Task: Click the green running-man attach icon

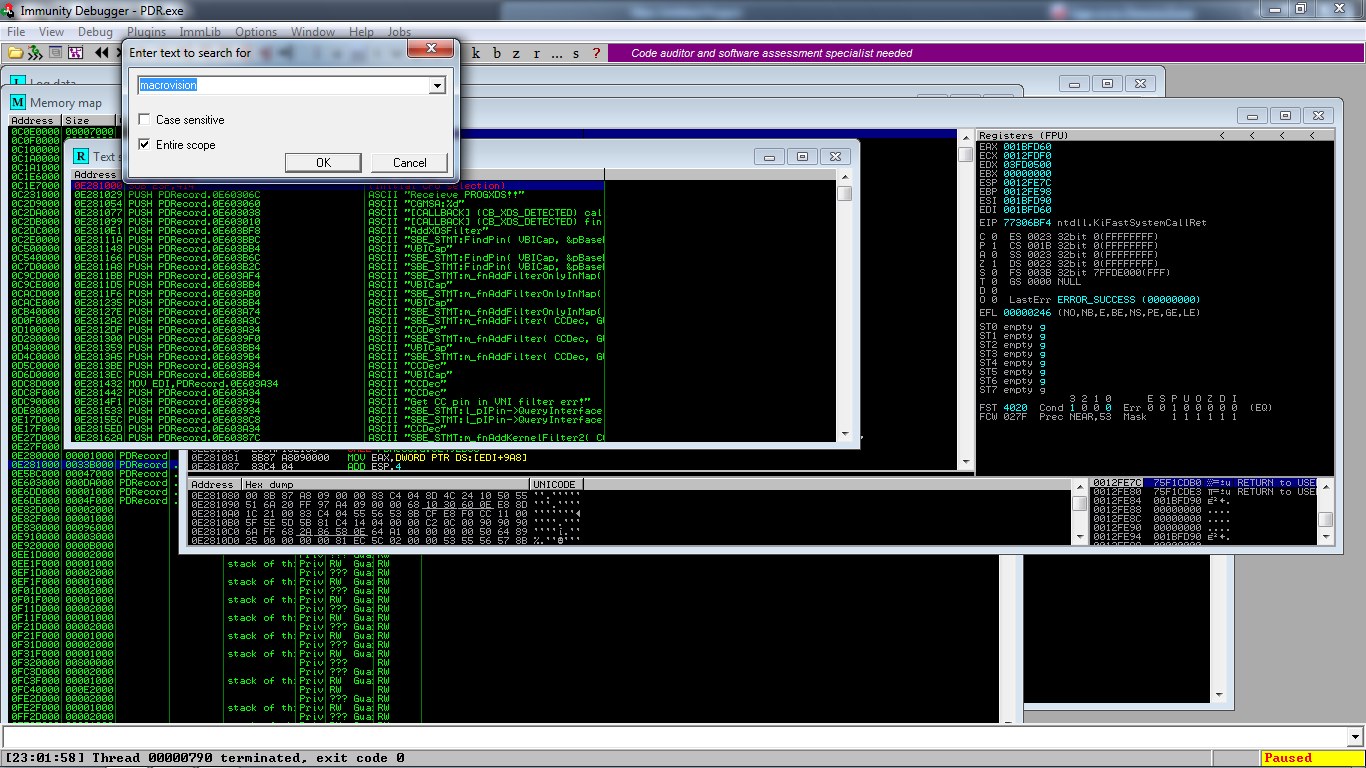Action: (35, 53)
